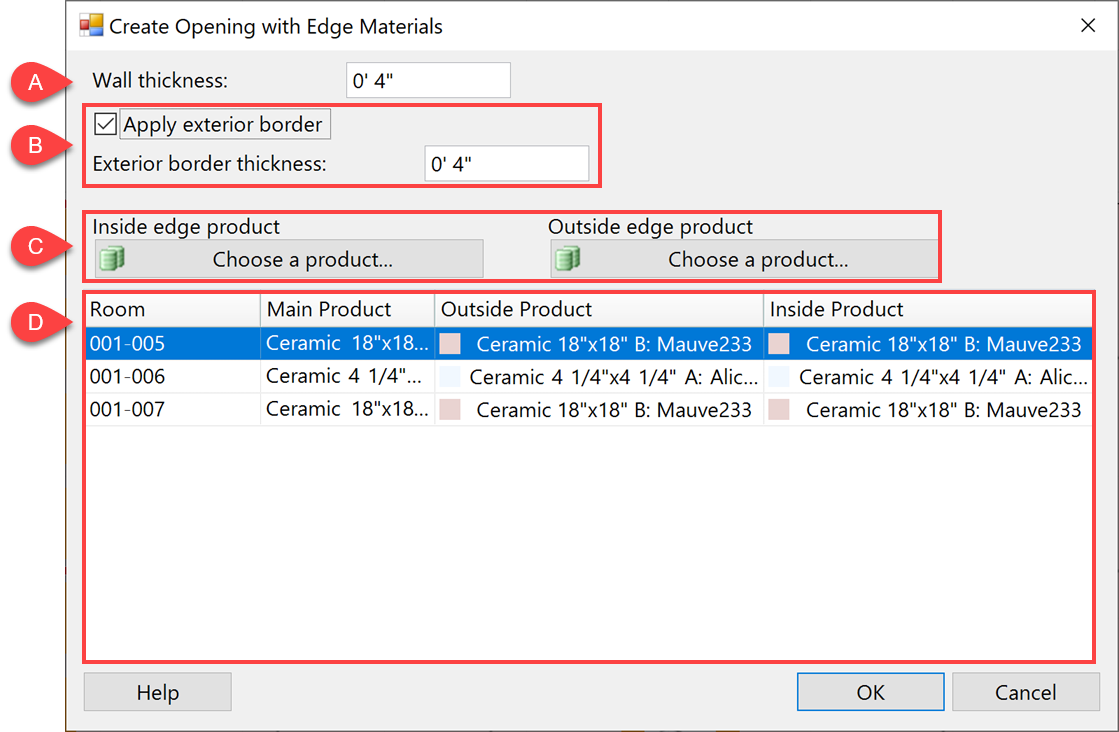Click Inside Product text for room 001-007
Screen dimensions: 1119x732
[943, 410]
